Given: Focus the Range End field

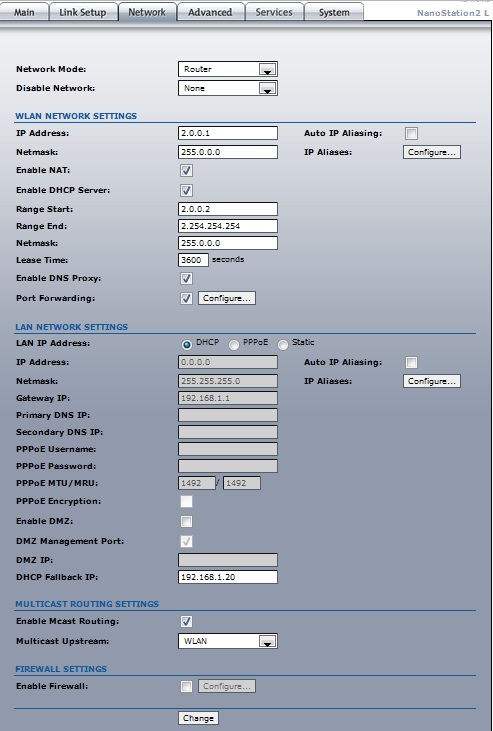Looking at the screenshot, I should (x=228, y=226).
